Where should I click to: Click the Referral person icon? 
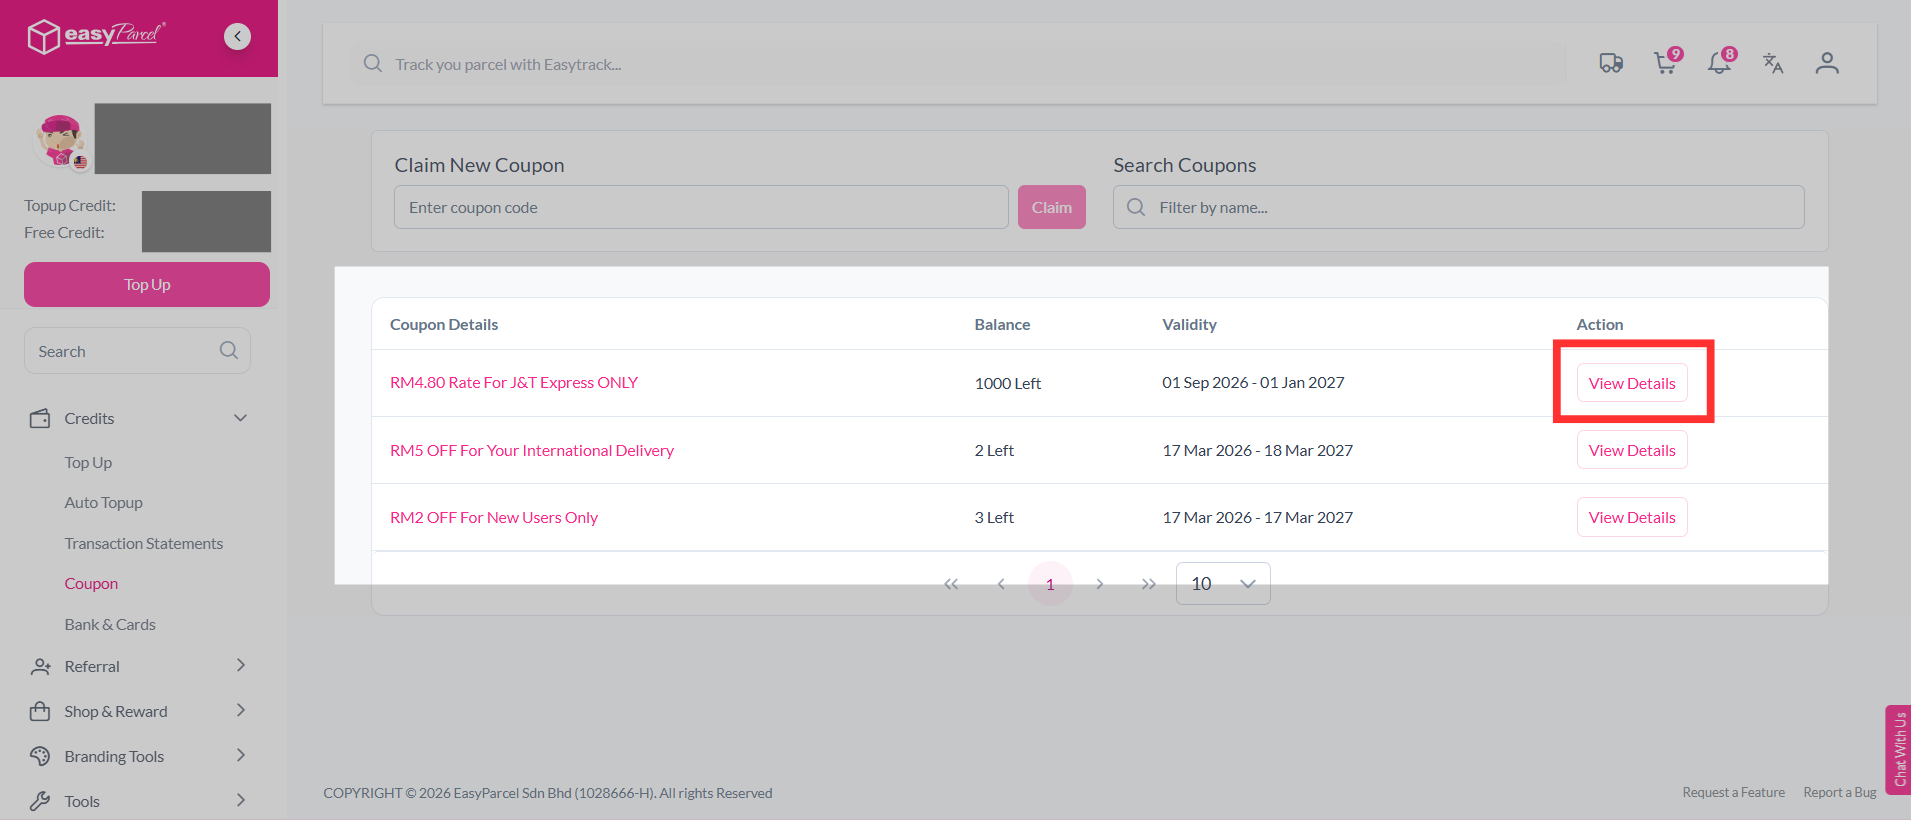[x=40, y=666]
